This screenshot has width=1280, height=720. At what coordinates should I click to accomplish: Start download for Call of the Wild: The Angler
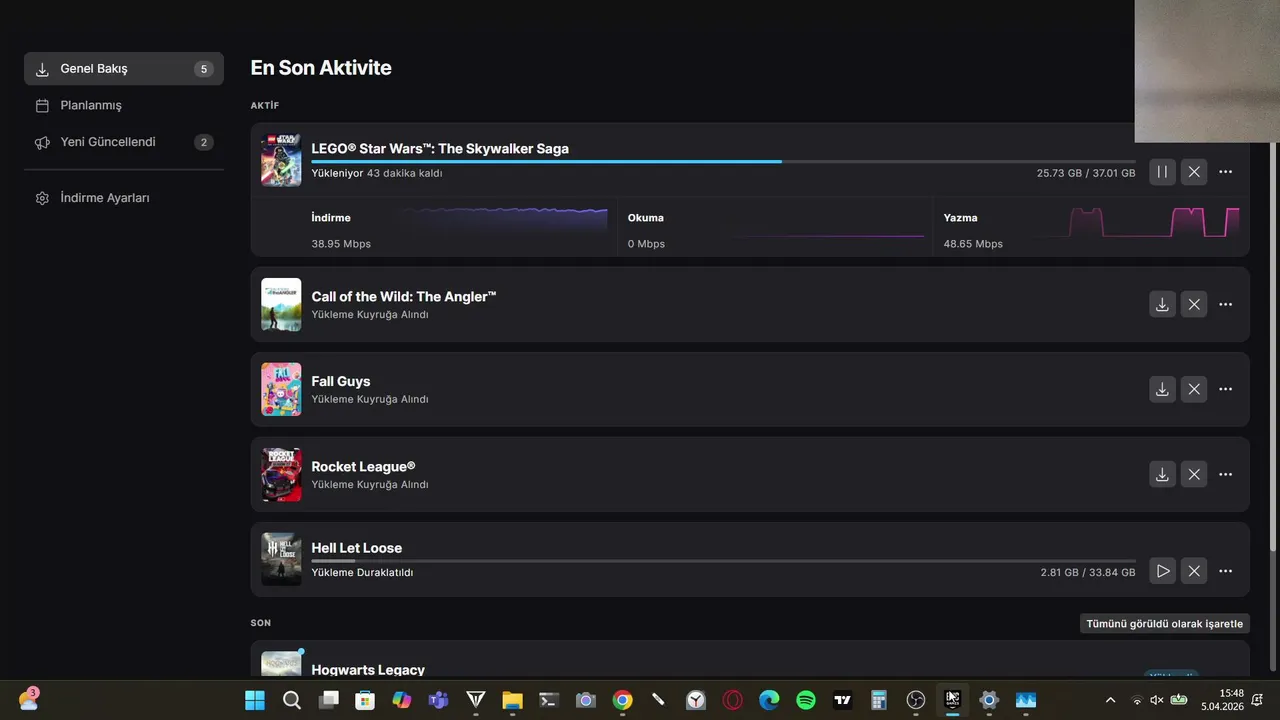point(1162,304)
